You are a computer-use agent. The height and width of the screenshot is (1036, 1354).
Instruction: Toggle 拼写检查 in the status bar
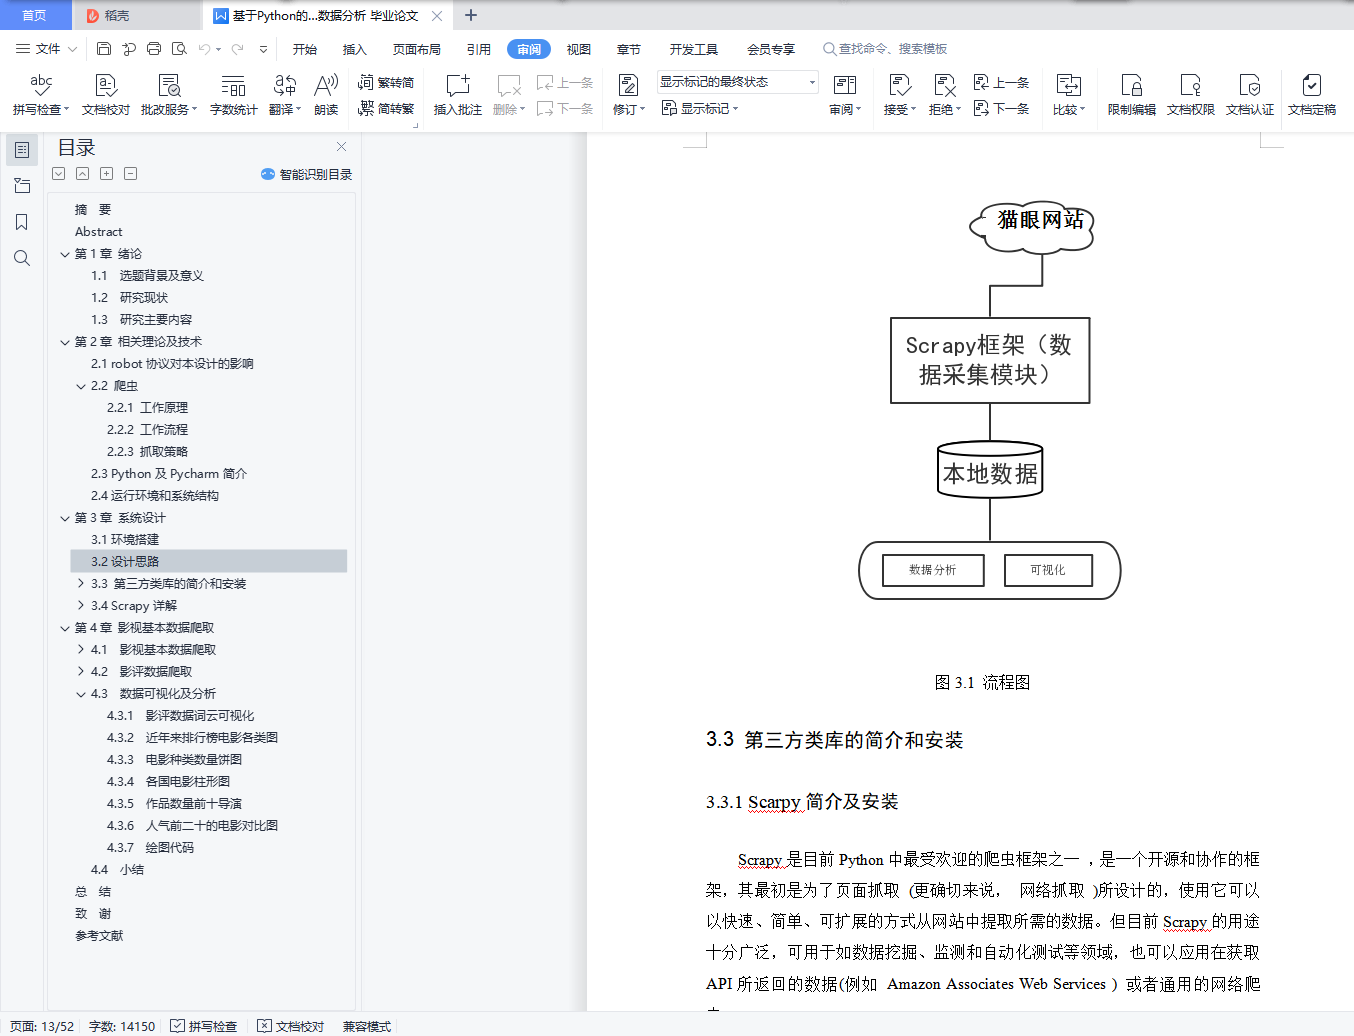click(204, 1026)
